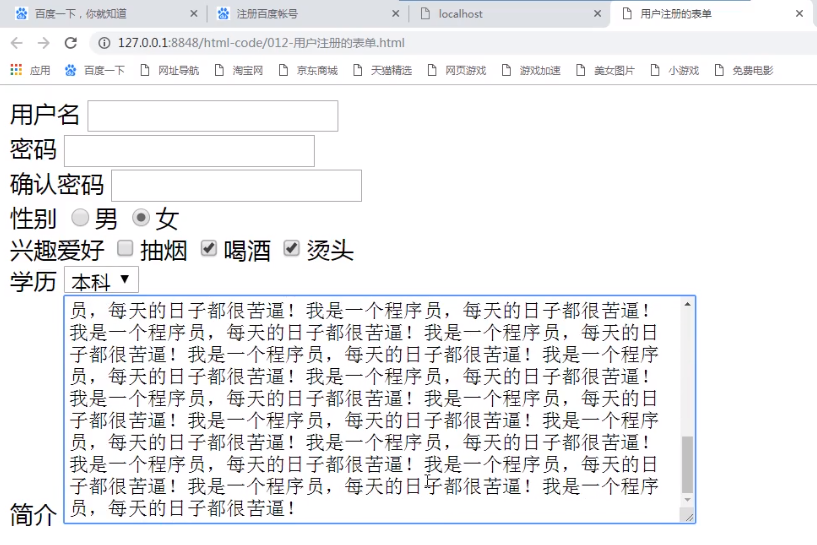Image resolution: width=817 pixels, height=545 pixels.
Task: Focus the 用户名 text field
Action: click(x=213, y=116)
